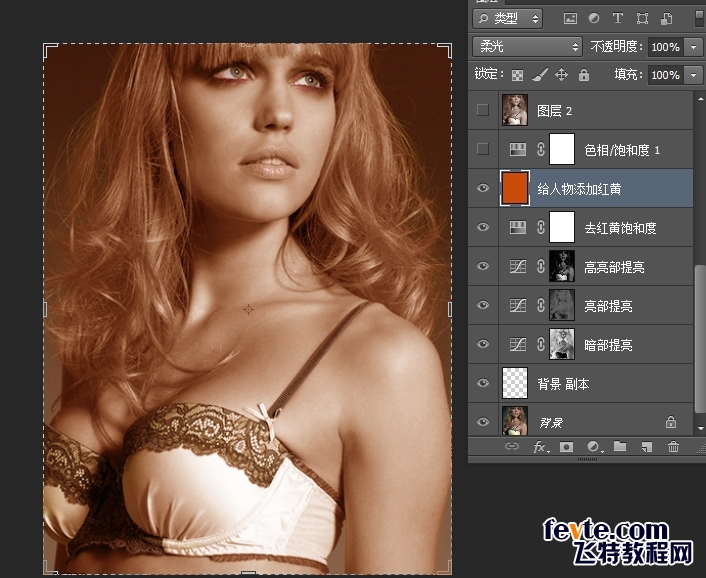This screenshot has width=706, height=578.
Task: Select the 亮部提高 layer name
Action: click(608, 307)
